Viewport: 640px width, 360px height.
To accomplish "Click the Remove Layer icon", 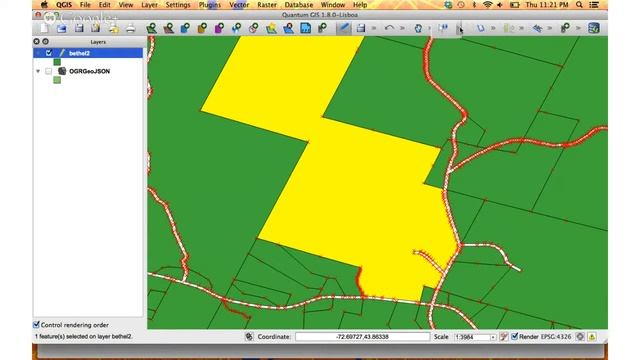I will click(288, 28).
